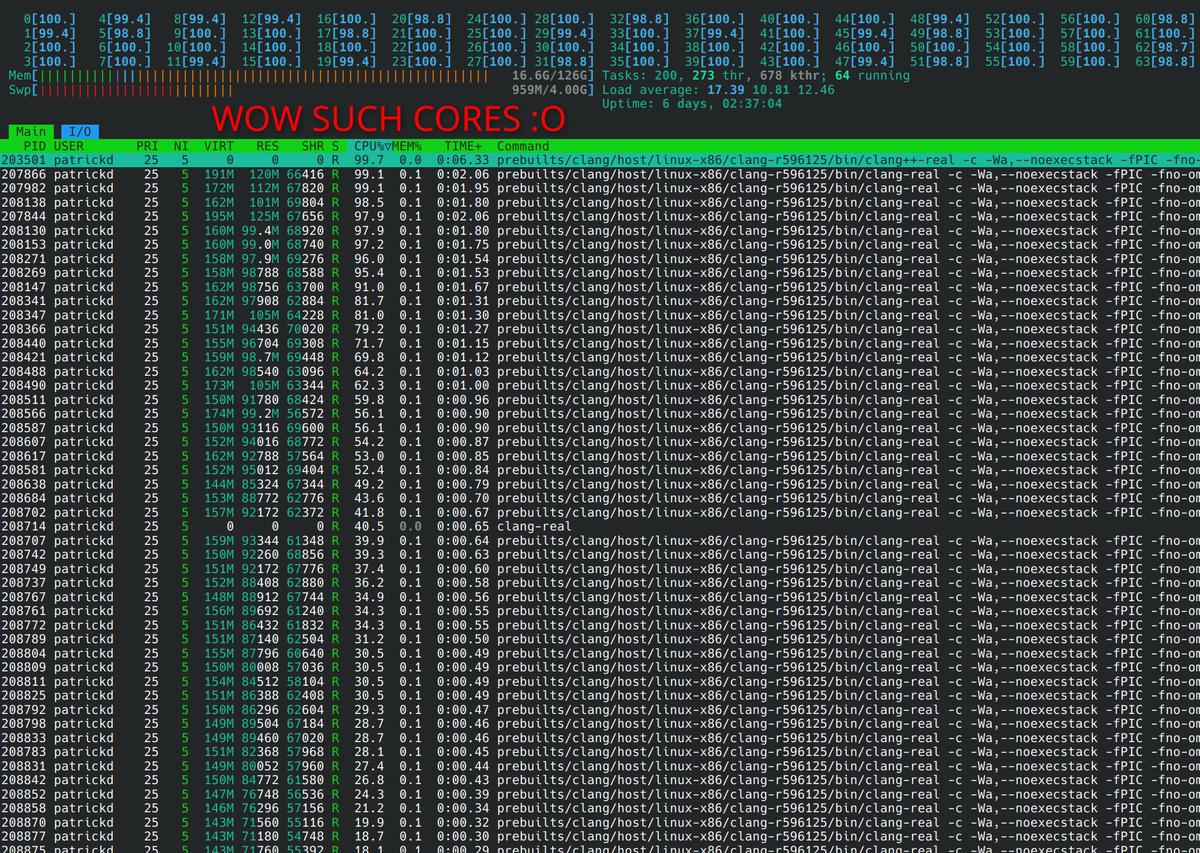Click the NI column header

180,146
